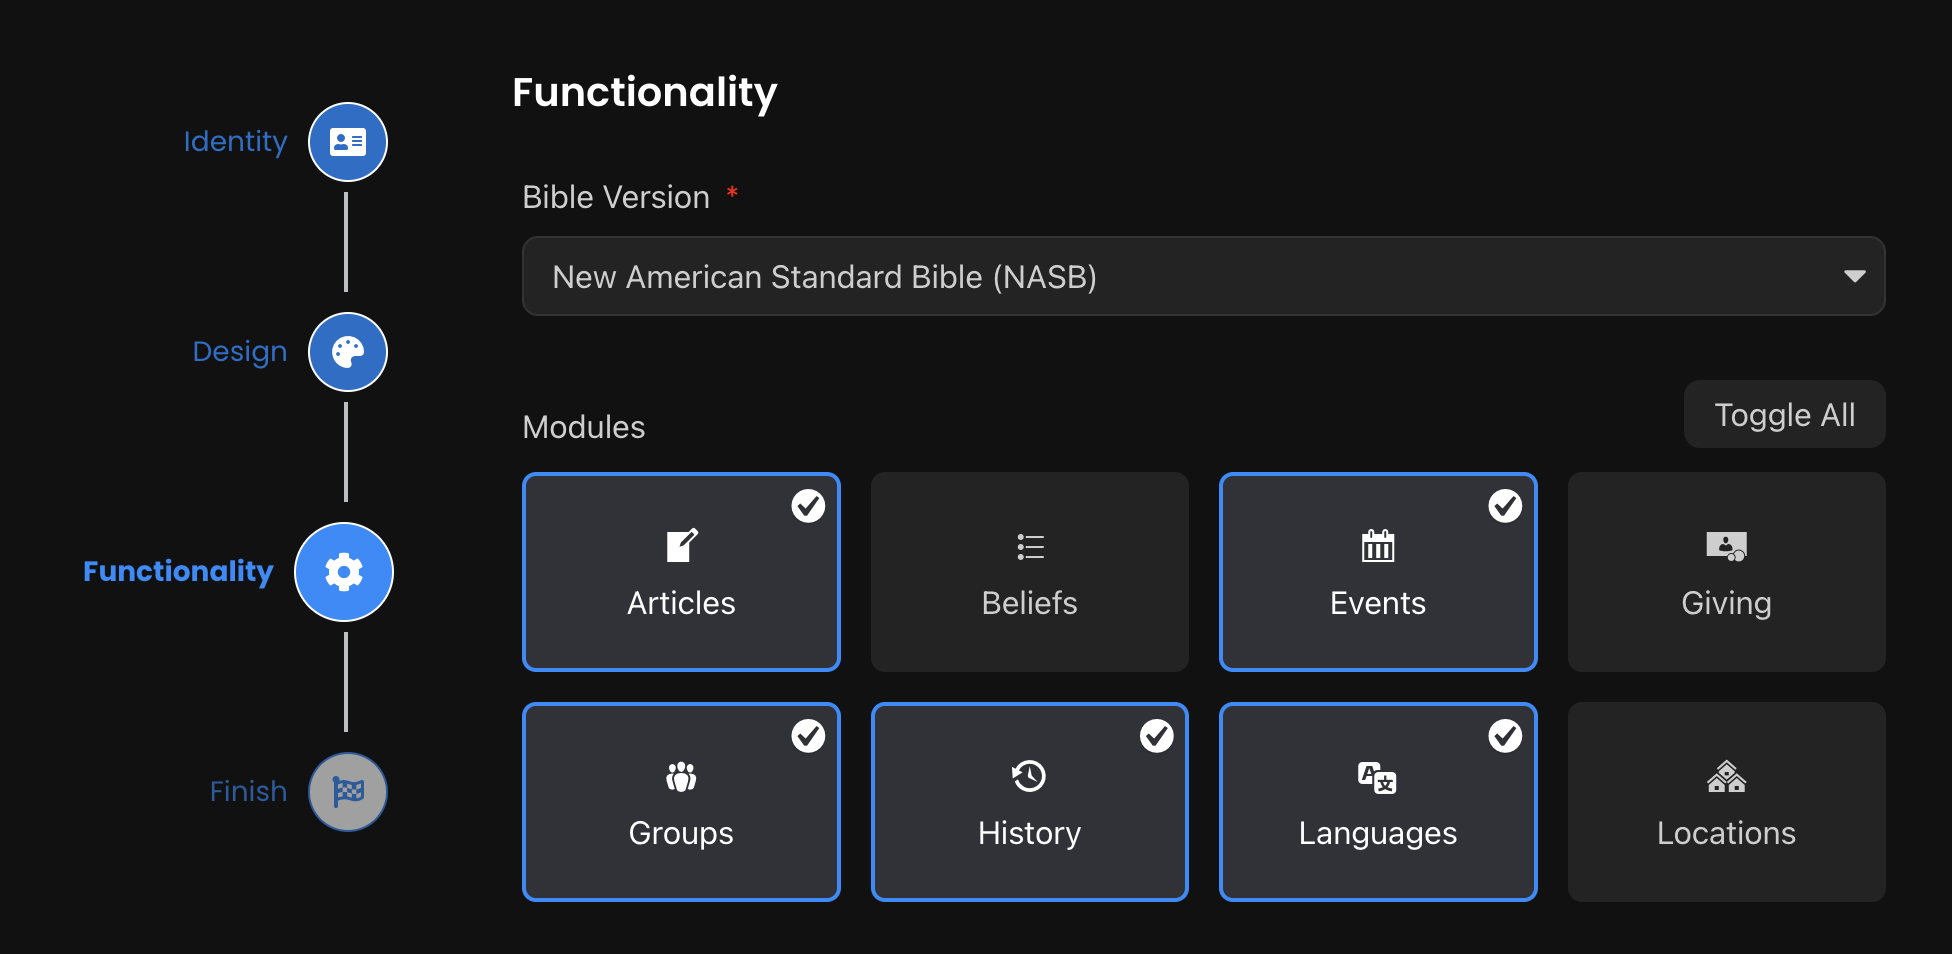Uncheck the Articles module checkmark
Image resolution: width=1952 pixels, height=954 pixels.
click(808, 506)
